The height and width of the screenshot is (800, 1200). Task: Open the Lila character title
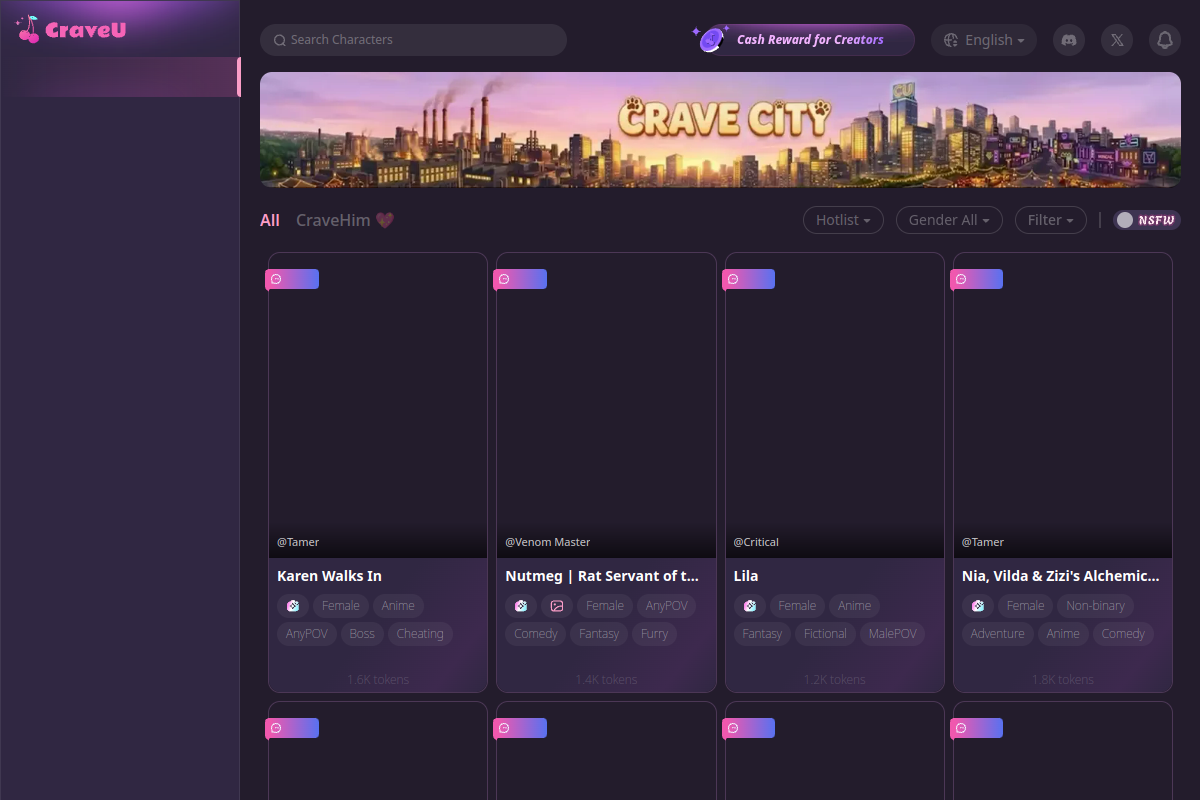(746, 576)
